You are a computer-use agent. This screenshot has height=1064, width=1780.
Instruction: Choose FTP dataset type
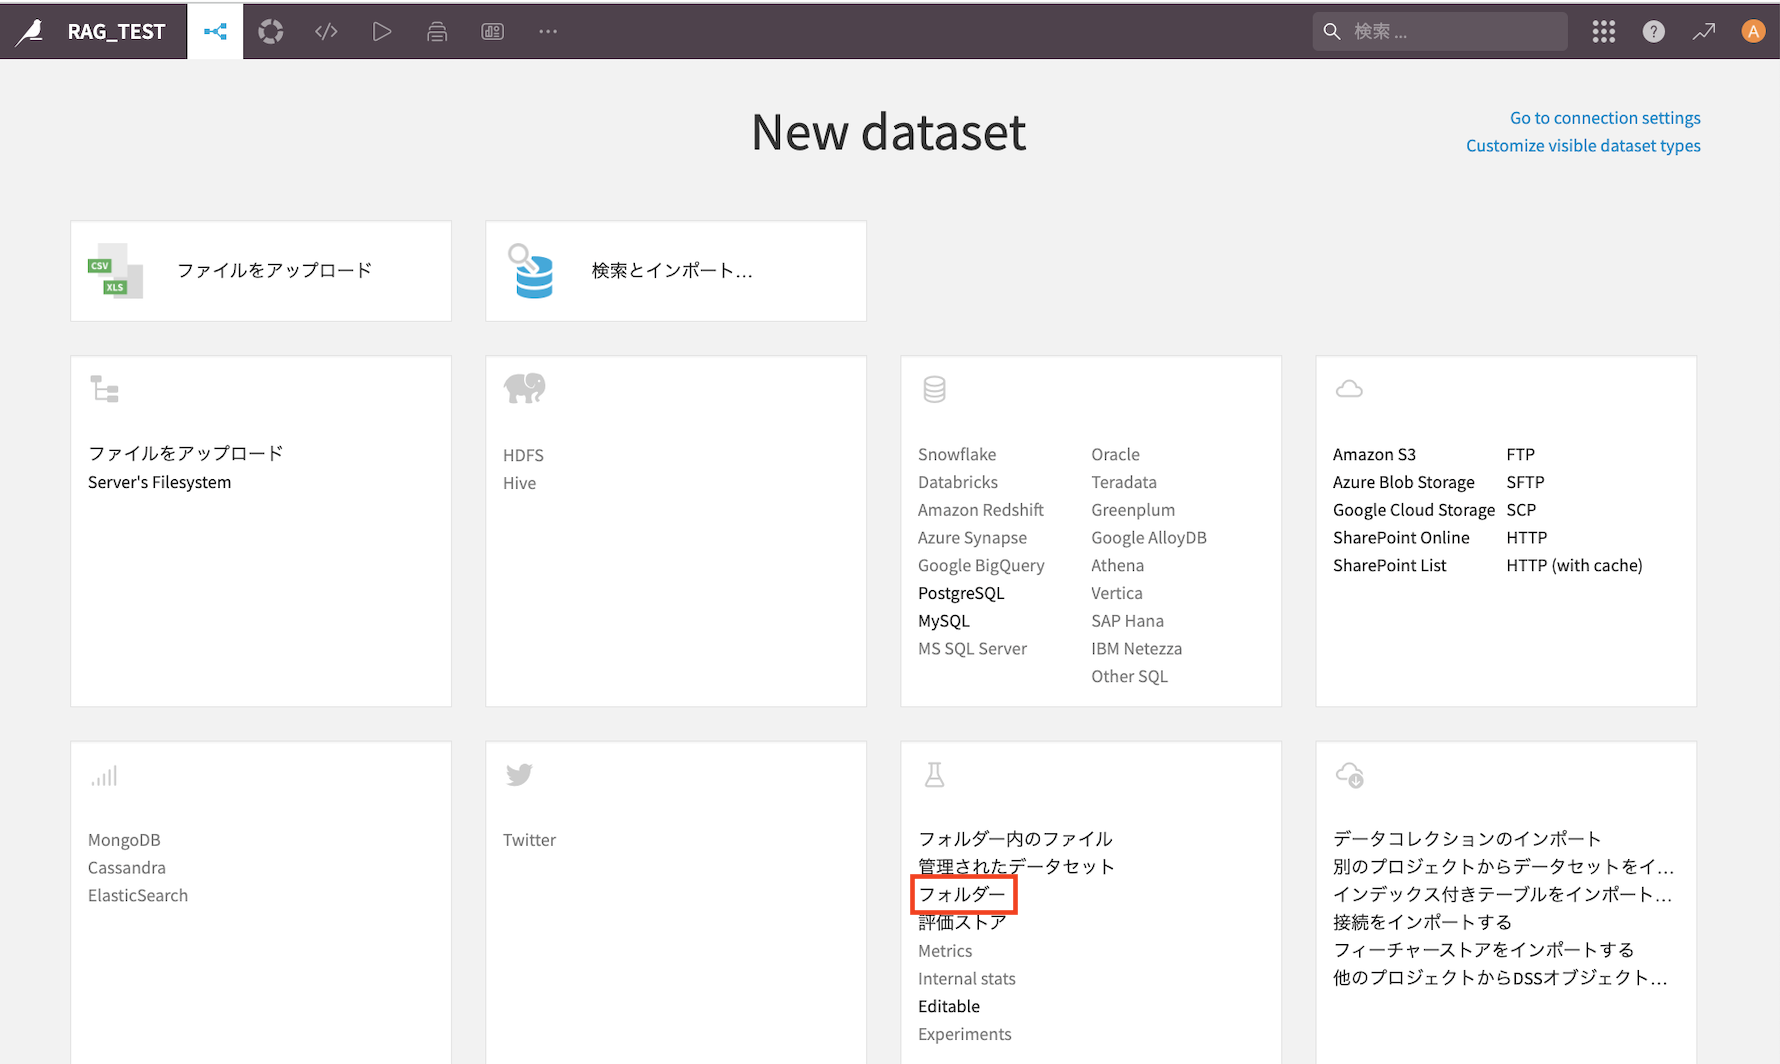click(1520, 454)
